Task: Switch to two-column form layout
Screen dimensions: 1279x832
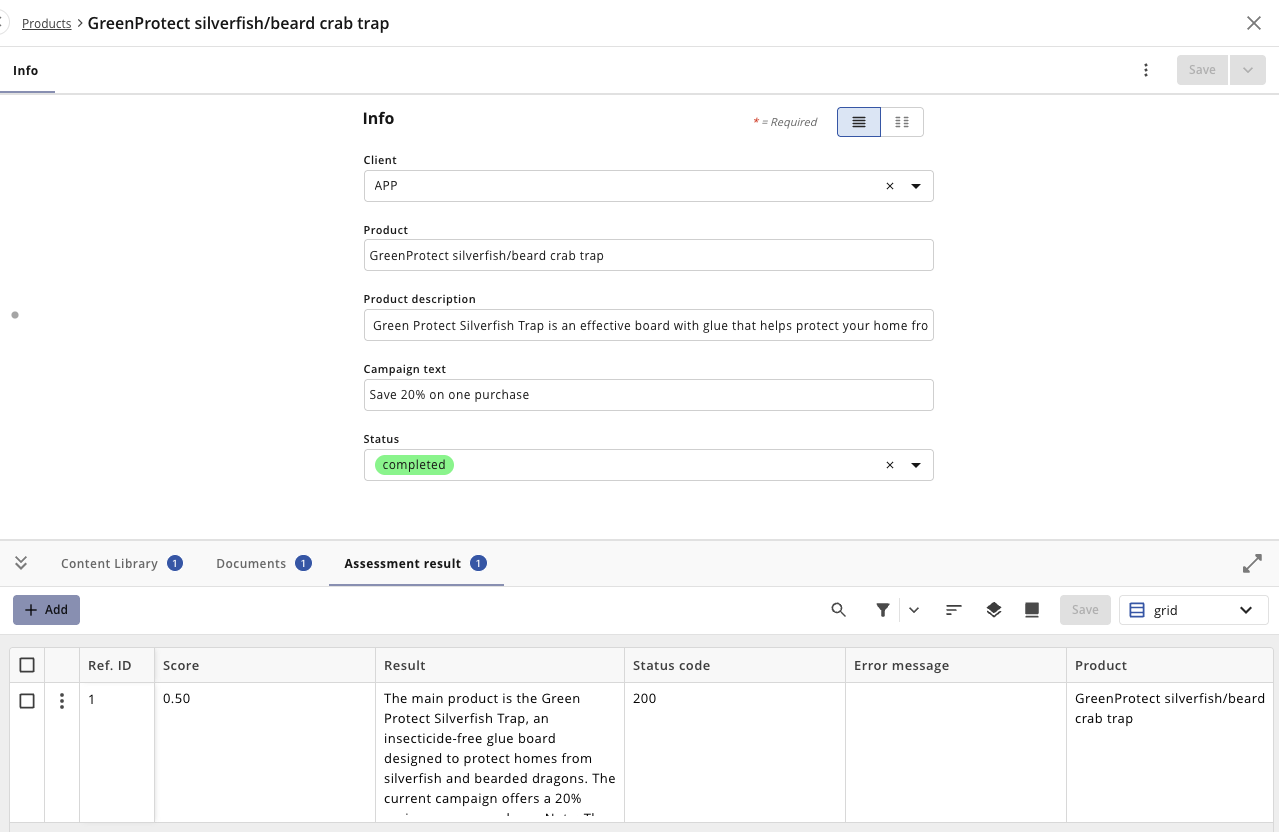Action: [x=902, y=122]
